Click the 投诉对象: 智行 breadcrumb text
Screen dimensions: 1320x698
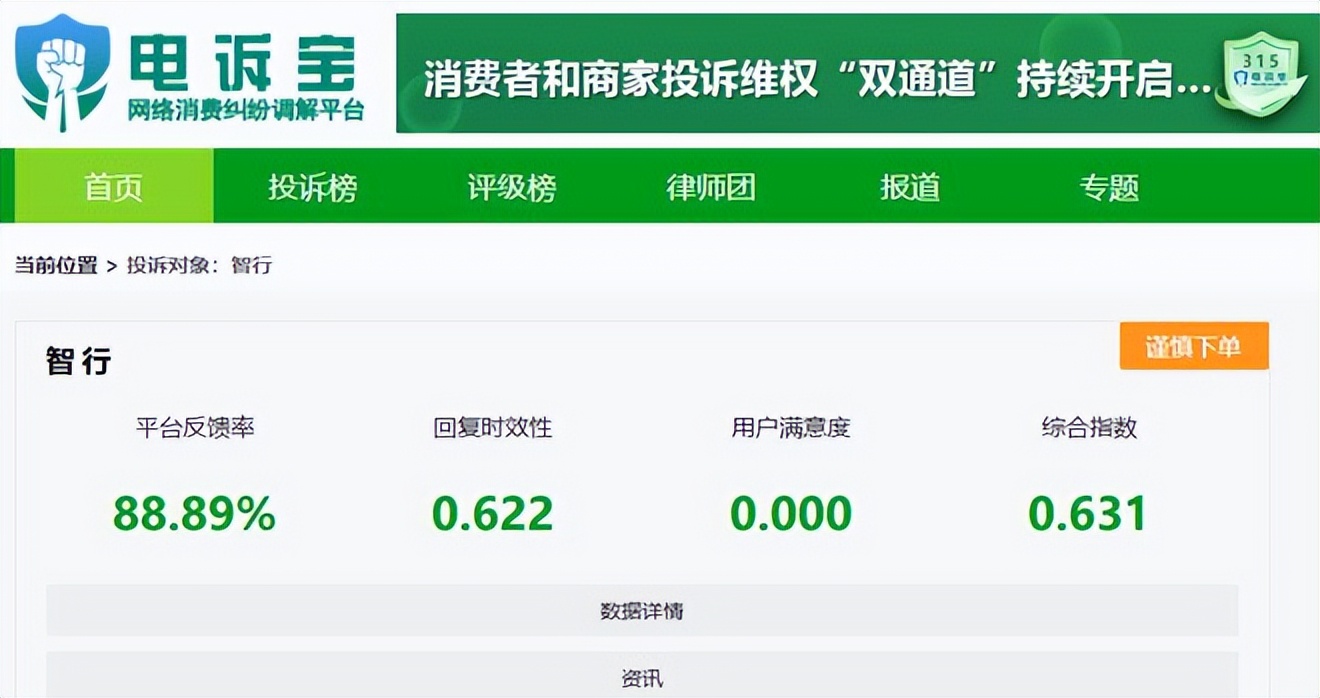coord(199,265)
